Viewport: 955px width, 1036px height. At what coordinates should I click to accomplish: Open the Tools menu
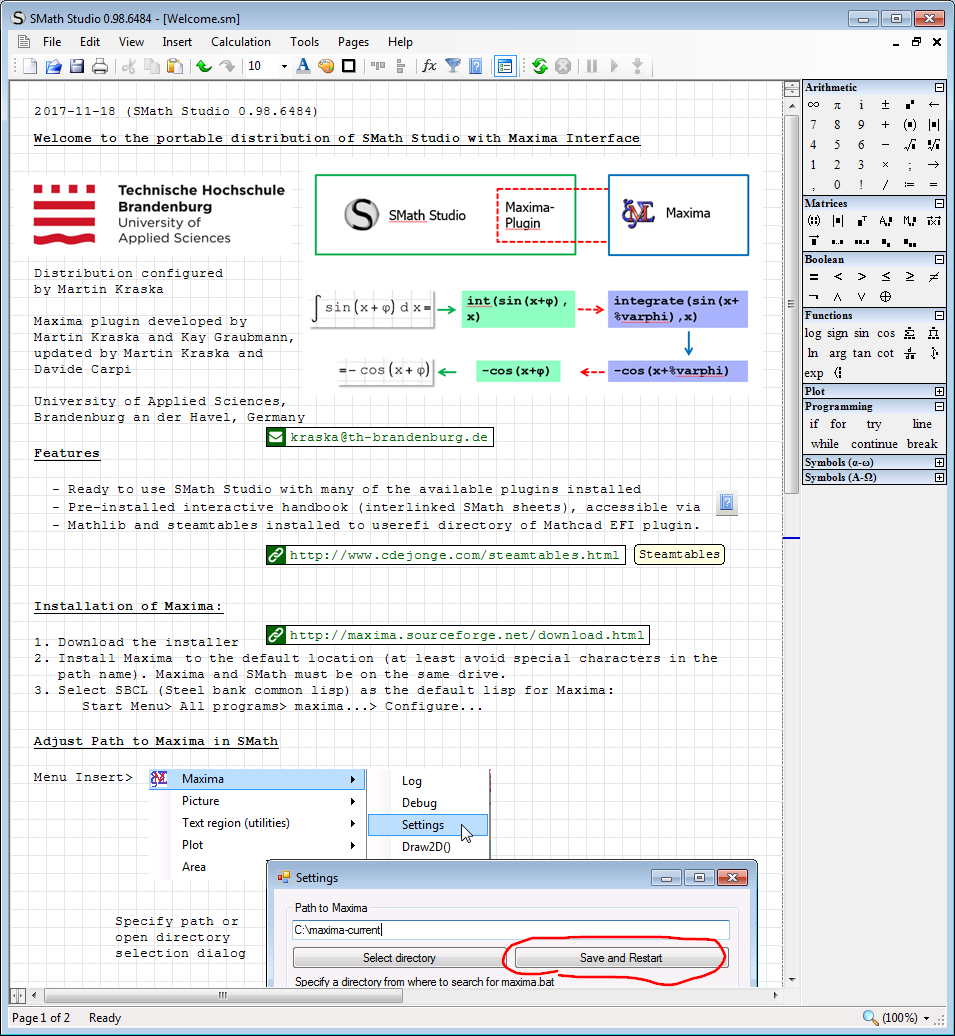click(304, 42)
